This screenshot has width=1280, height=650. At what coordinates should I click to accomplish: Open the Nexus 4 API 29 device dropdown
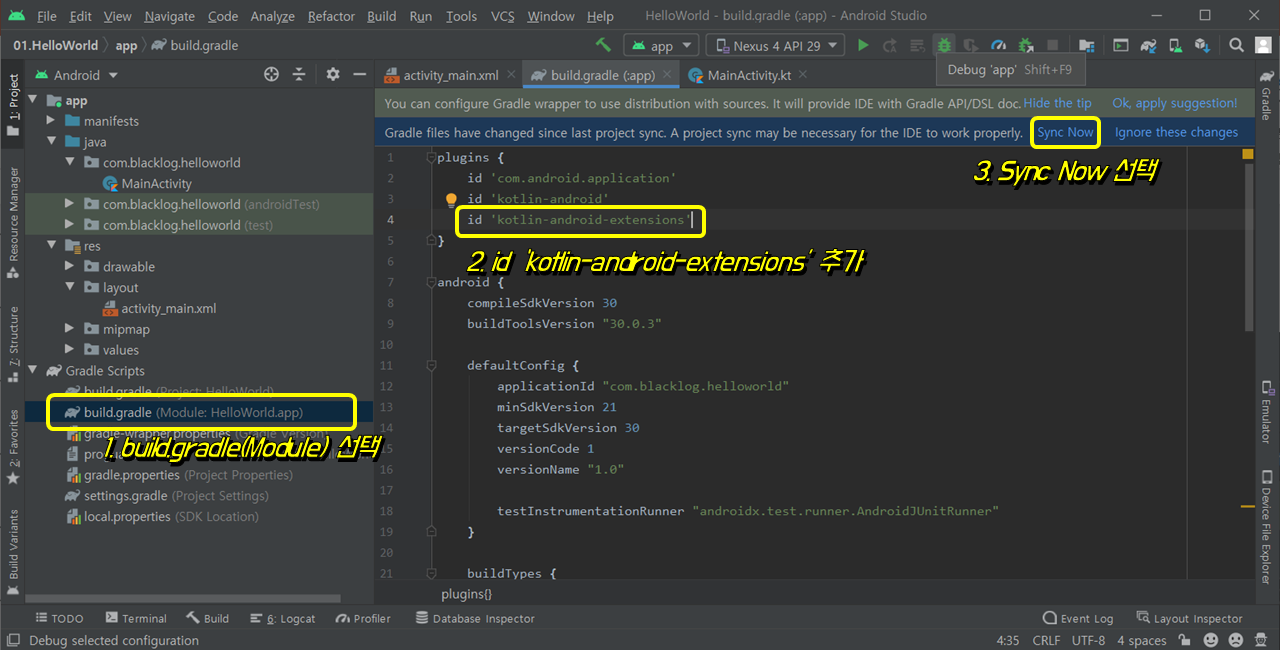[775, 45]
